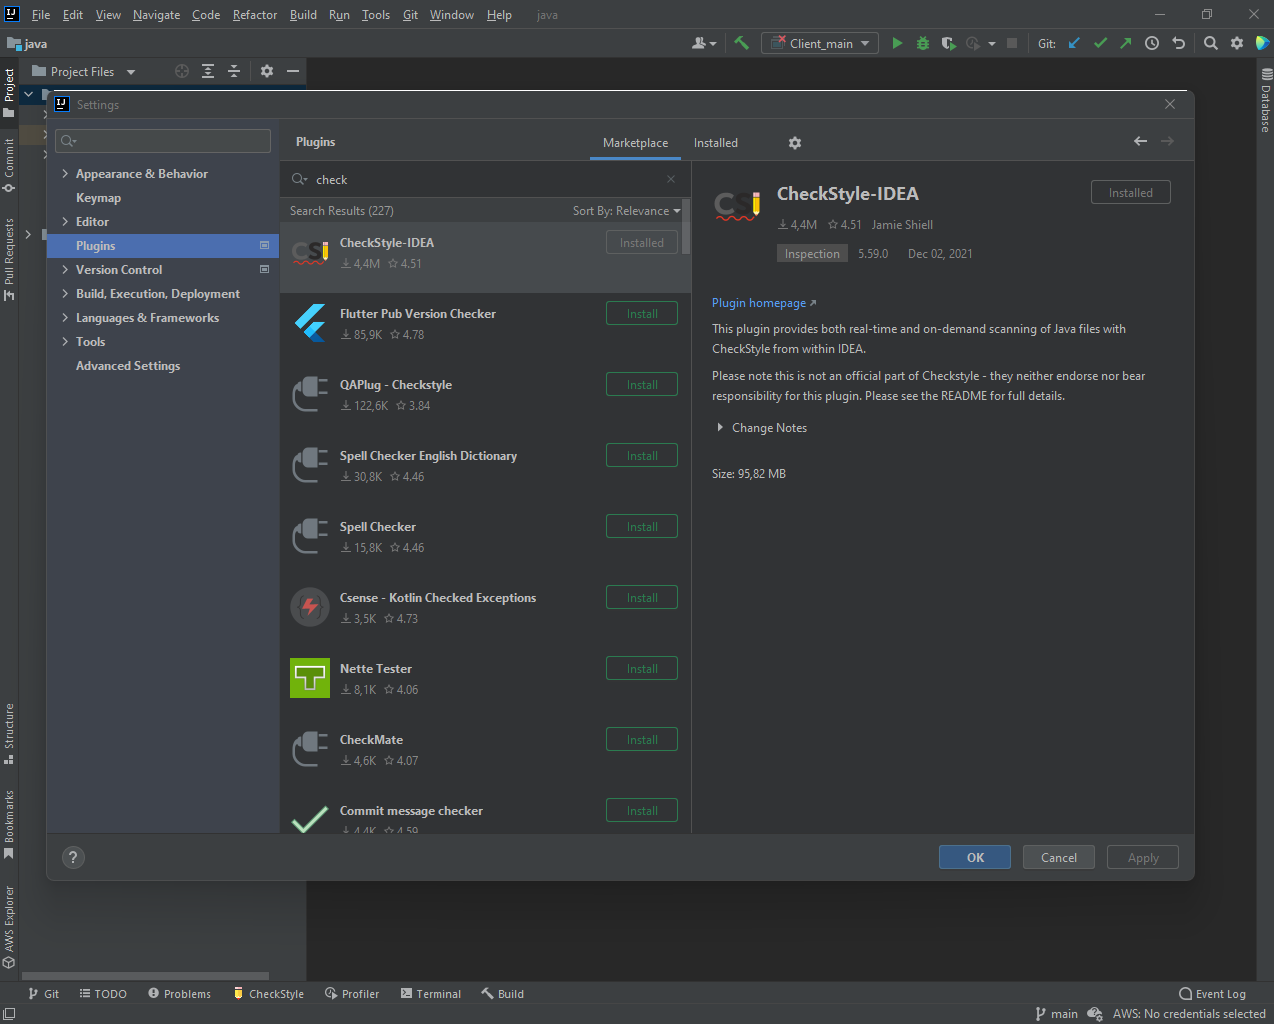
Task: Open the Refactor menu
Action: pyautogui.click(x=255, y=15)
